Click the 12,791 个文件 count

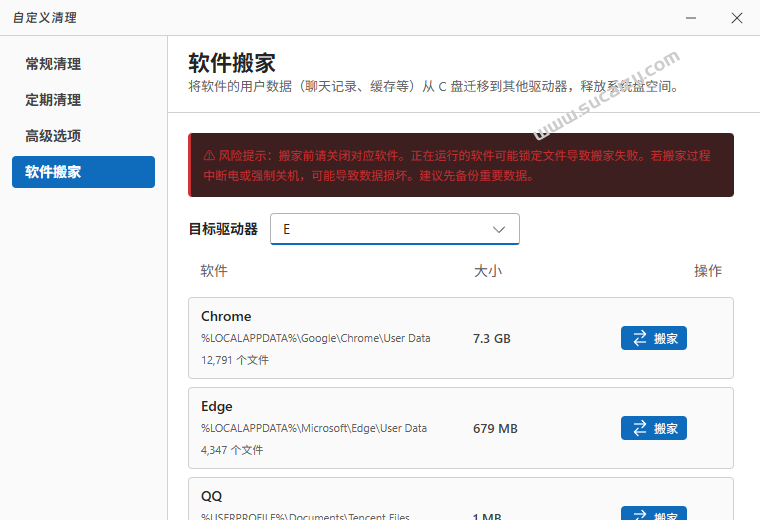coord(235,360)
